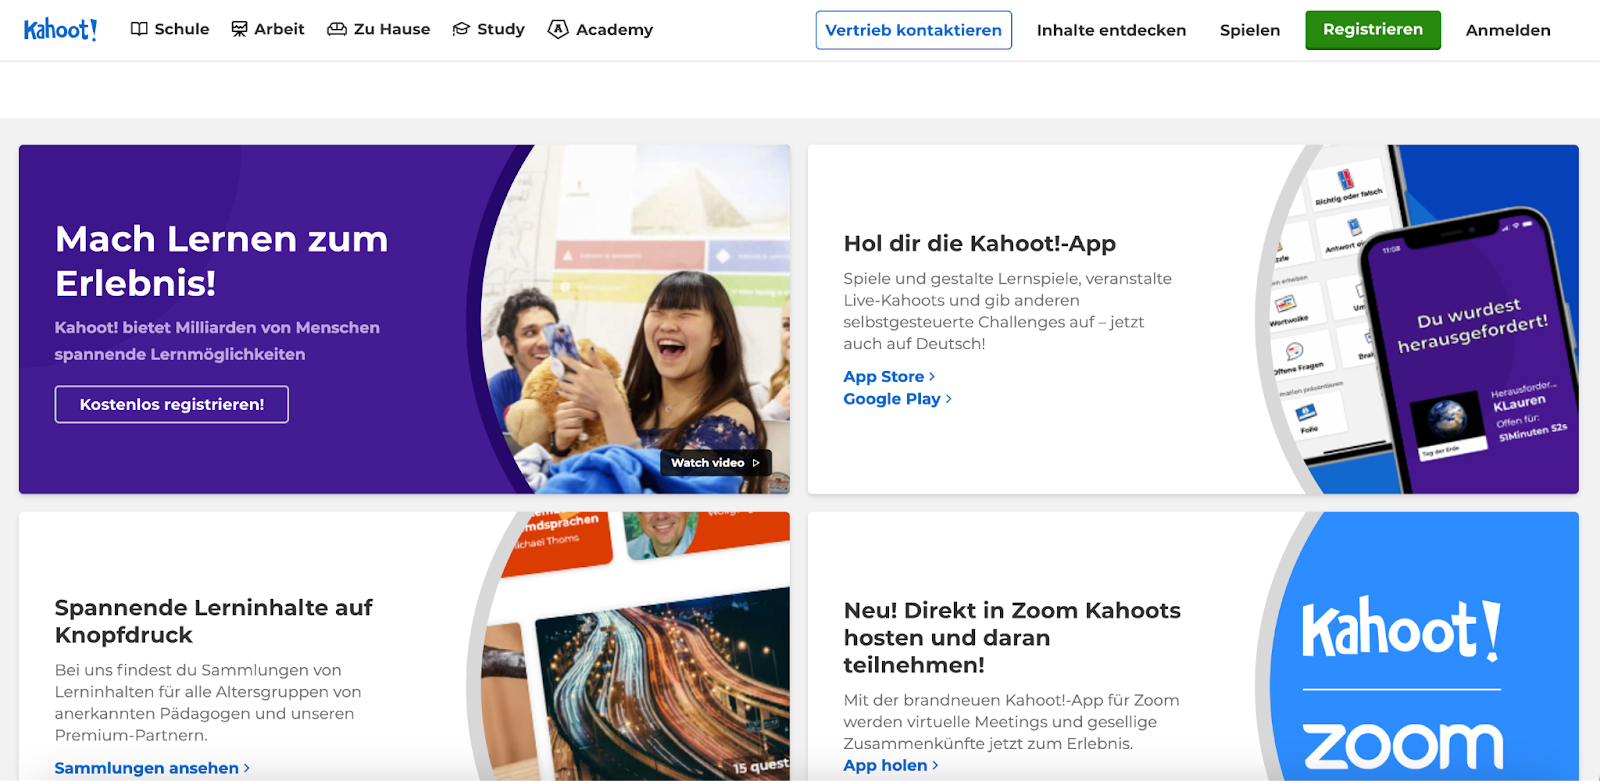Open the Zu Hause menu
Image resolution: width=1600 pixels, height=781 pixels.
coord(379,29)
